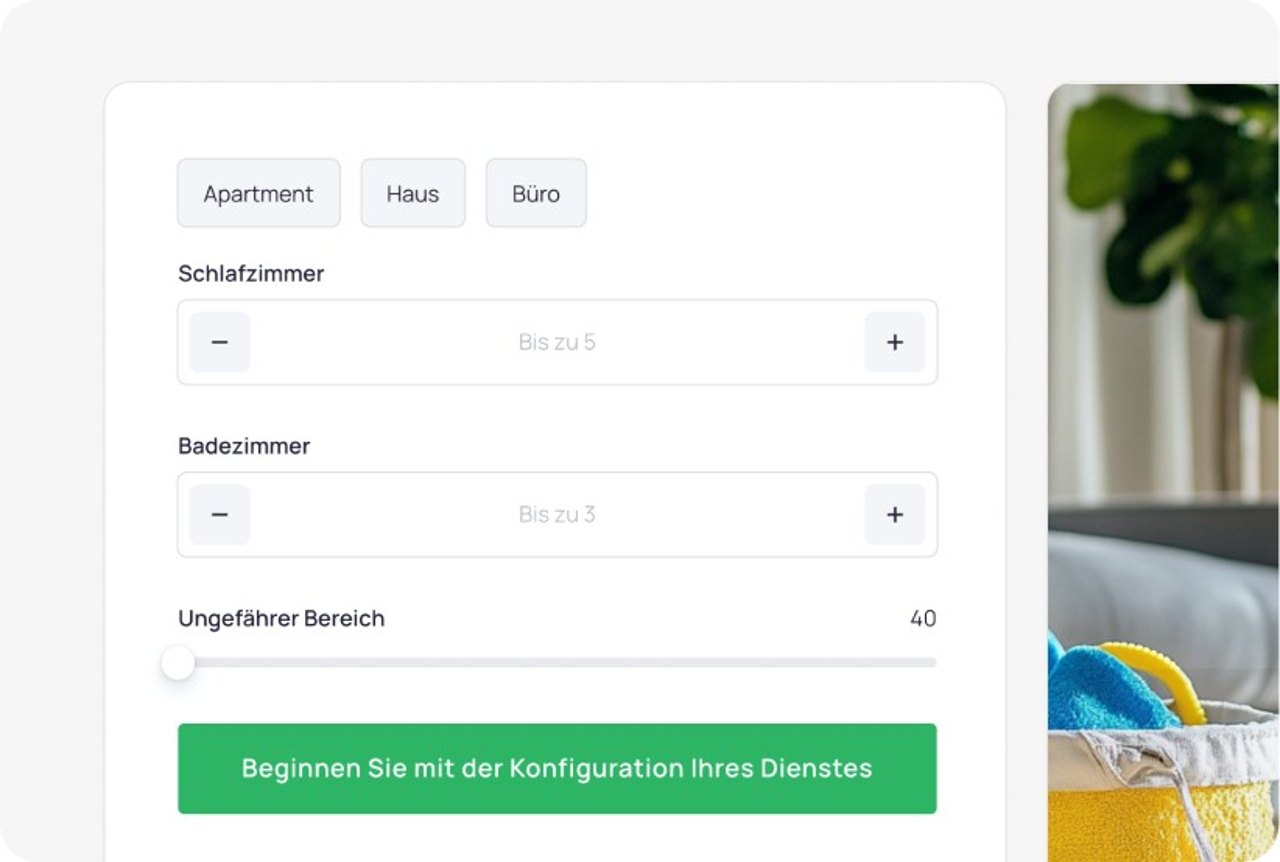Start configuration with the green Beginnen Sie button

pos(557,768)
